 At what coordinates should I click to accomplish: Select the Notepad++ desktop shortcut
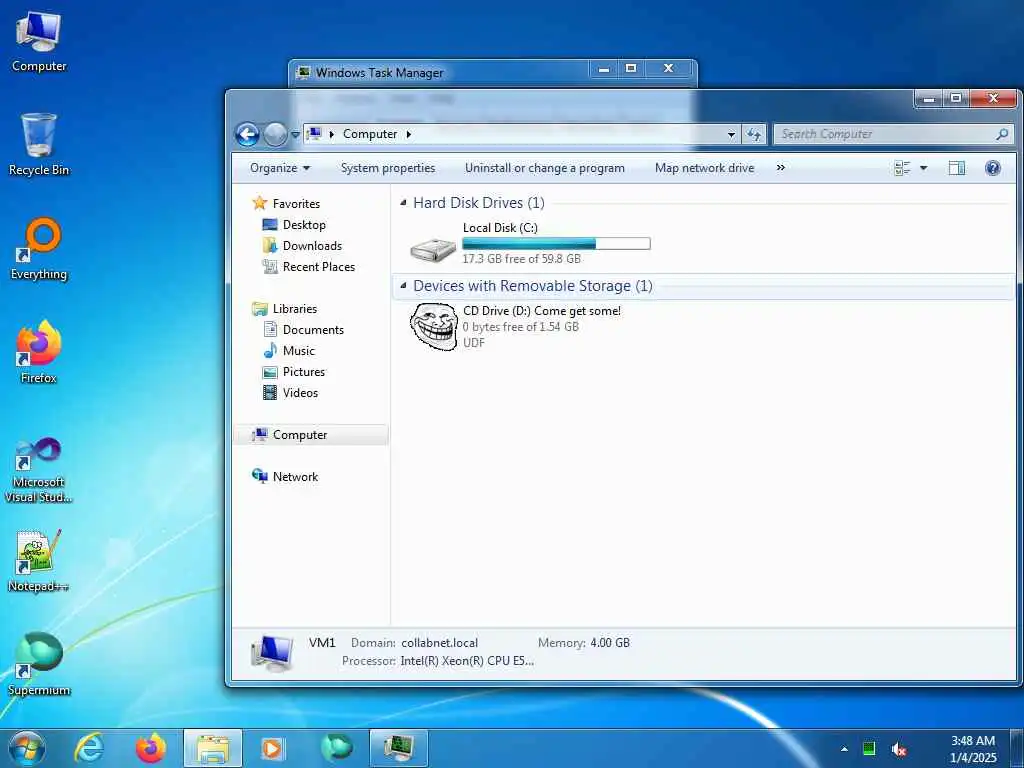pos(39,562)
